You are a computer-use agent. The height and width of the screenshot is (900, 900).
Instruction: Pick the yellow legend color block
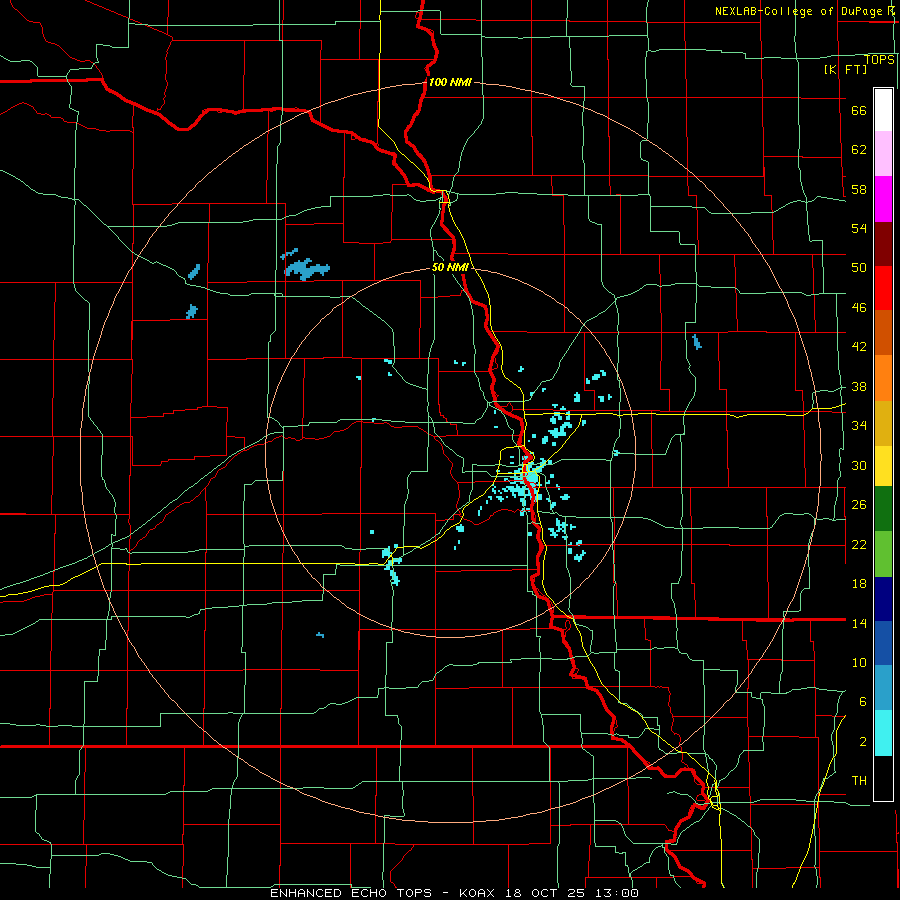tap(883, 466)
